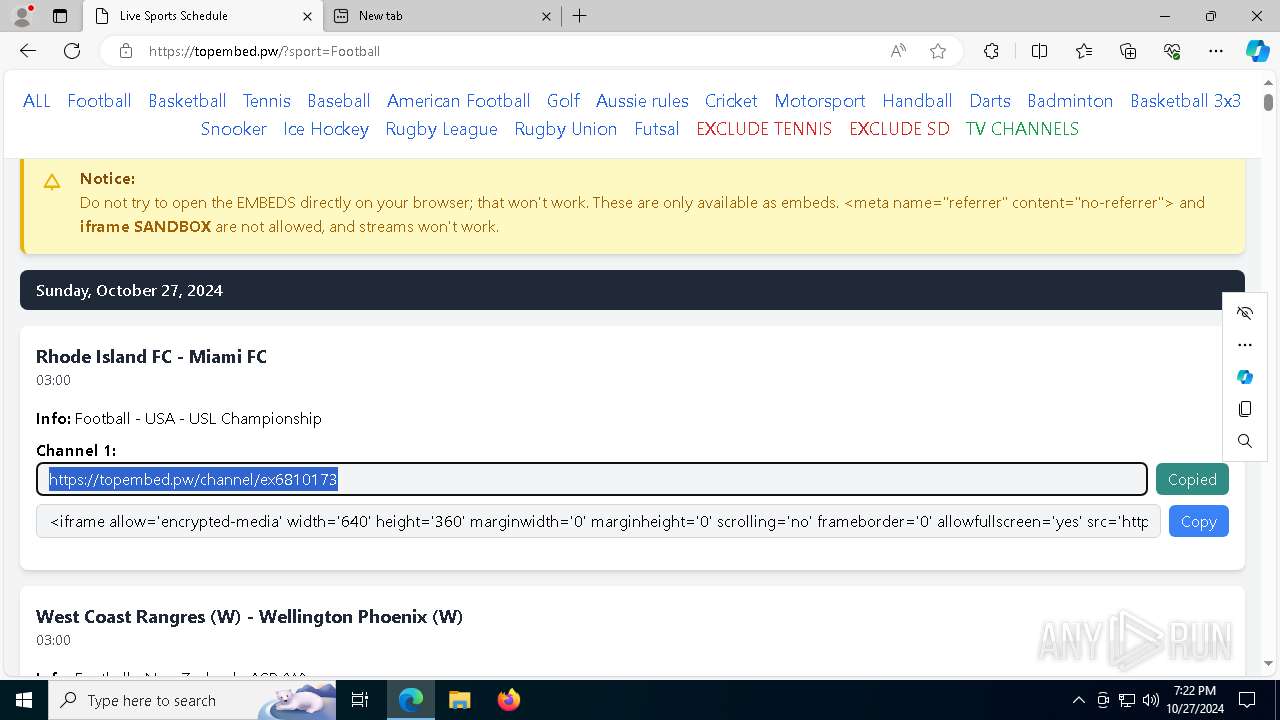Filter schedule by Badminton

[1070, 101]
